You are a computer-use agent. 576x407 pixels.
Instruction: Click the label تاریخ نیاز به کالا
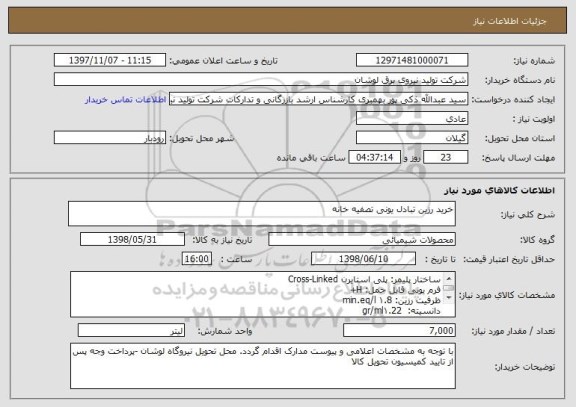tap(222, 240)
